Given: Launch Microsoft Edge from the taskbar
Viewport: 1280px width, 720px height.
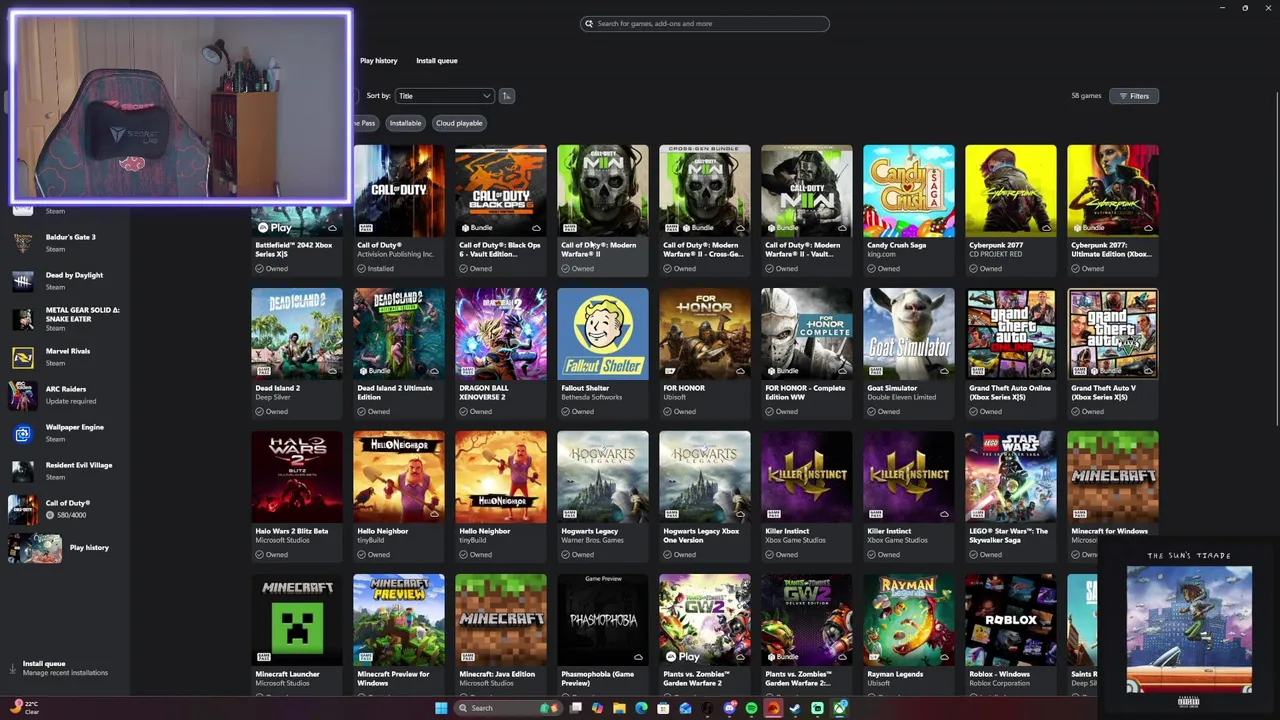Looking at the screenshot, I should (641, 708).
